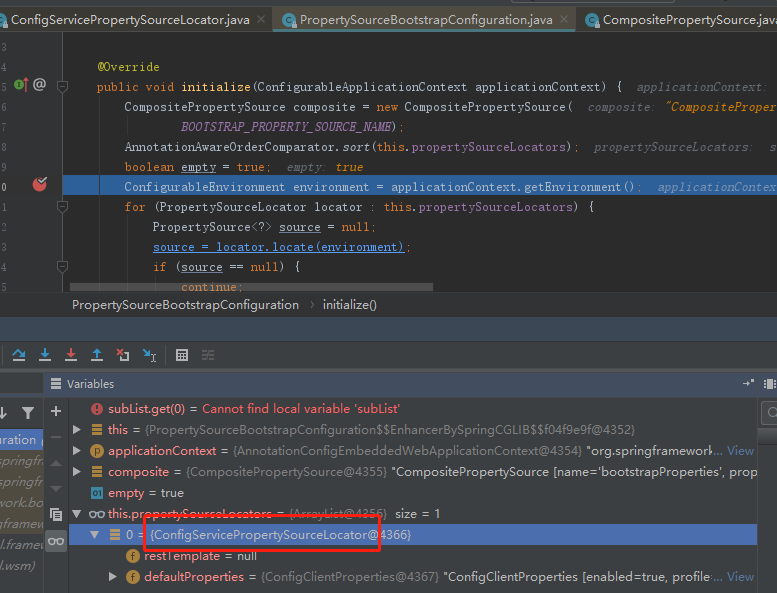Screen dimensions: 777x593
Task: Close the ConfigServicePropertySourceLocator.java tab
Action: coord(261,19)
